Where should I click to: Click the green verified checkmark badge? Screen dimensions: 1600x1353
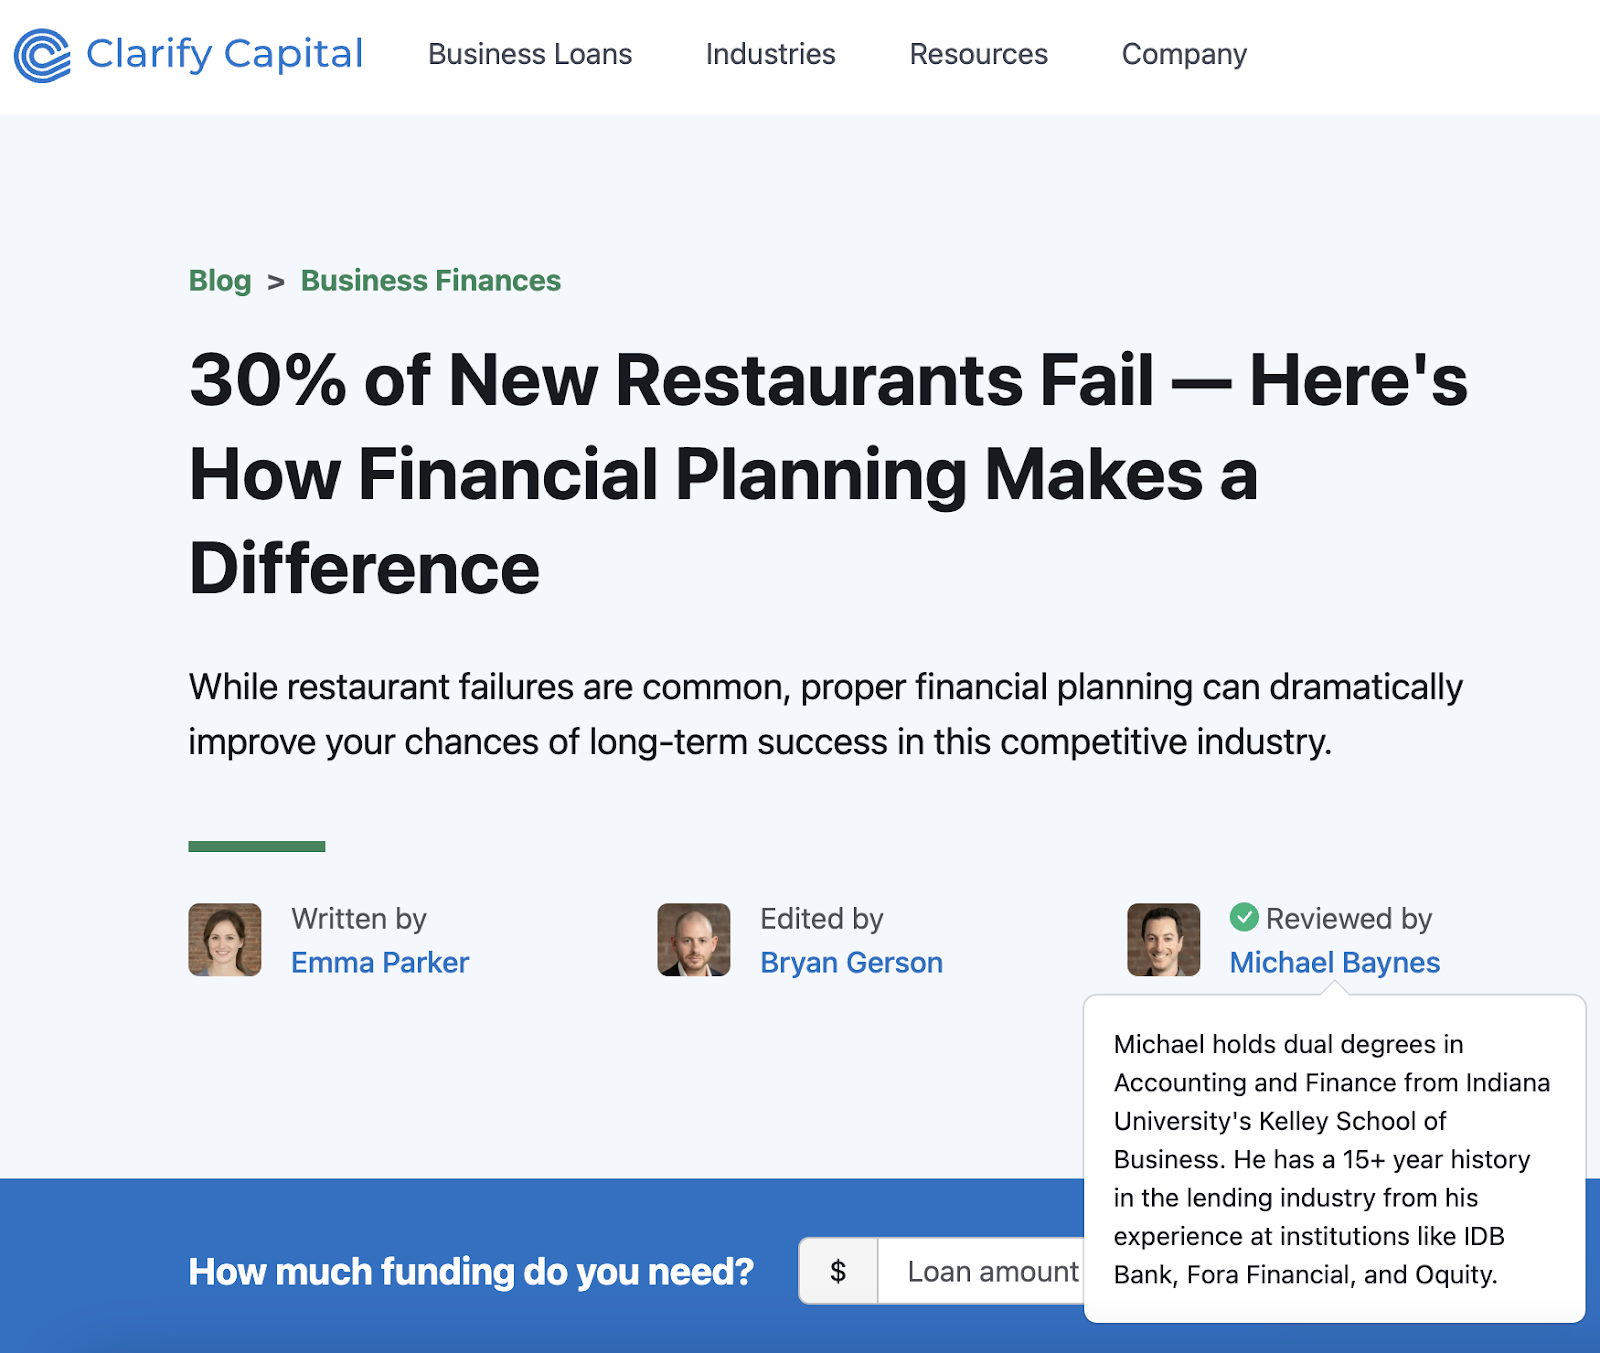pyautogui.click(x=1244, y=917)
